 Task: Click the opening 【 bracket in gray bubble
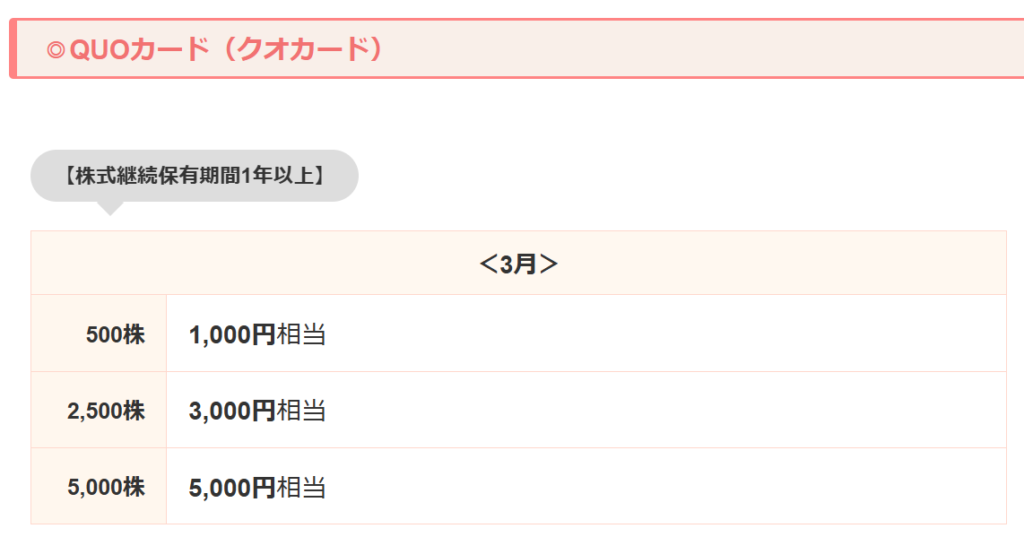pos(67,176)
